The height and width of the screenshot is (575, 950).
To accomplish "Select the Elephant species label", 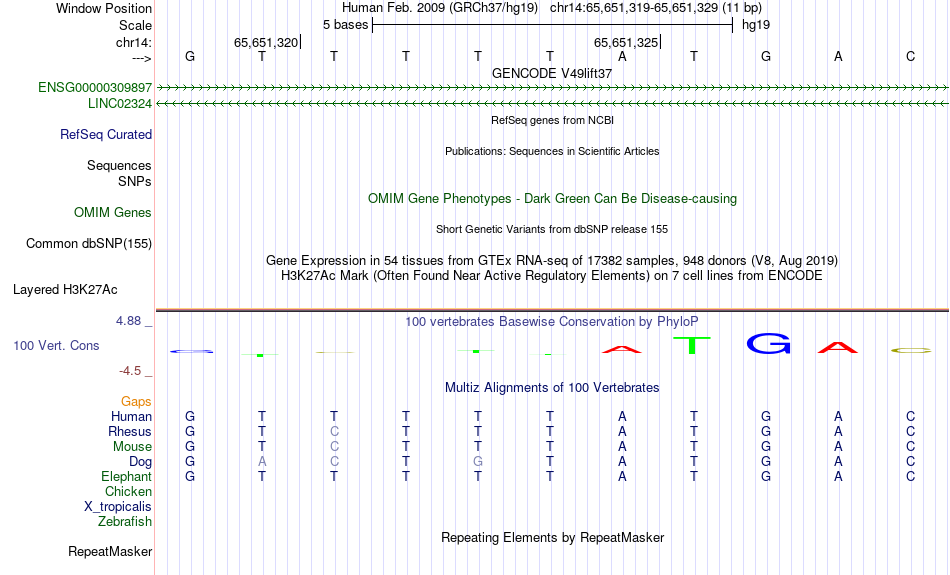I will point(127,477).
